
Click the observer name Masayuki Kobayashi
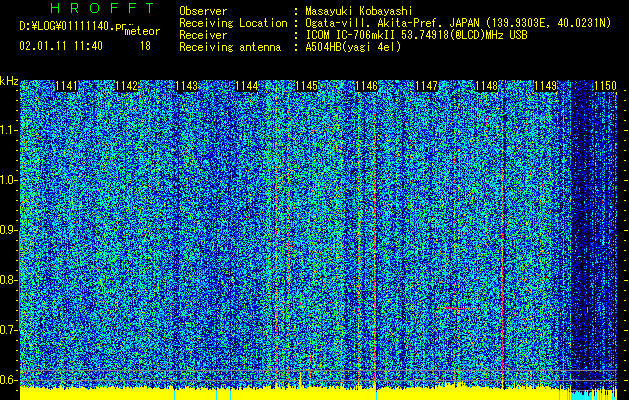pyautogui.click(x=359, y=11)
